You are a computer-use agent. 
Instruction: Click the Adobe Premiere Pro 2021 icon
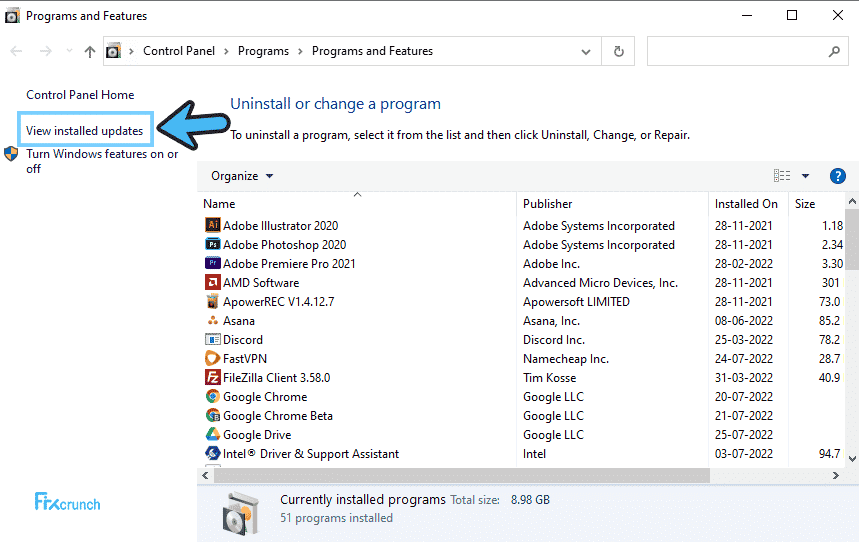coord(213,263)
